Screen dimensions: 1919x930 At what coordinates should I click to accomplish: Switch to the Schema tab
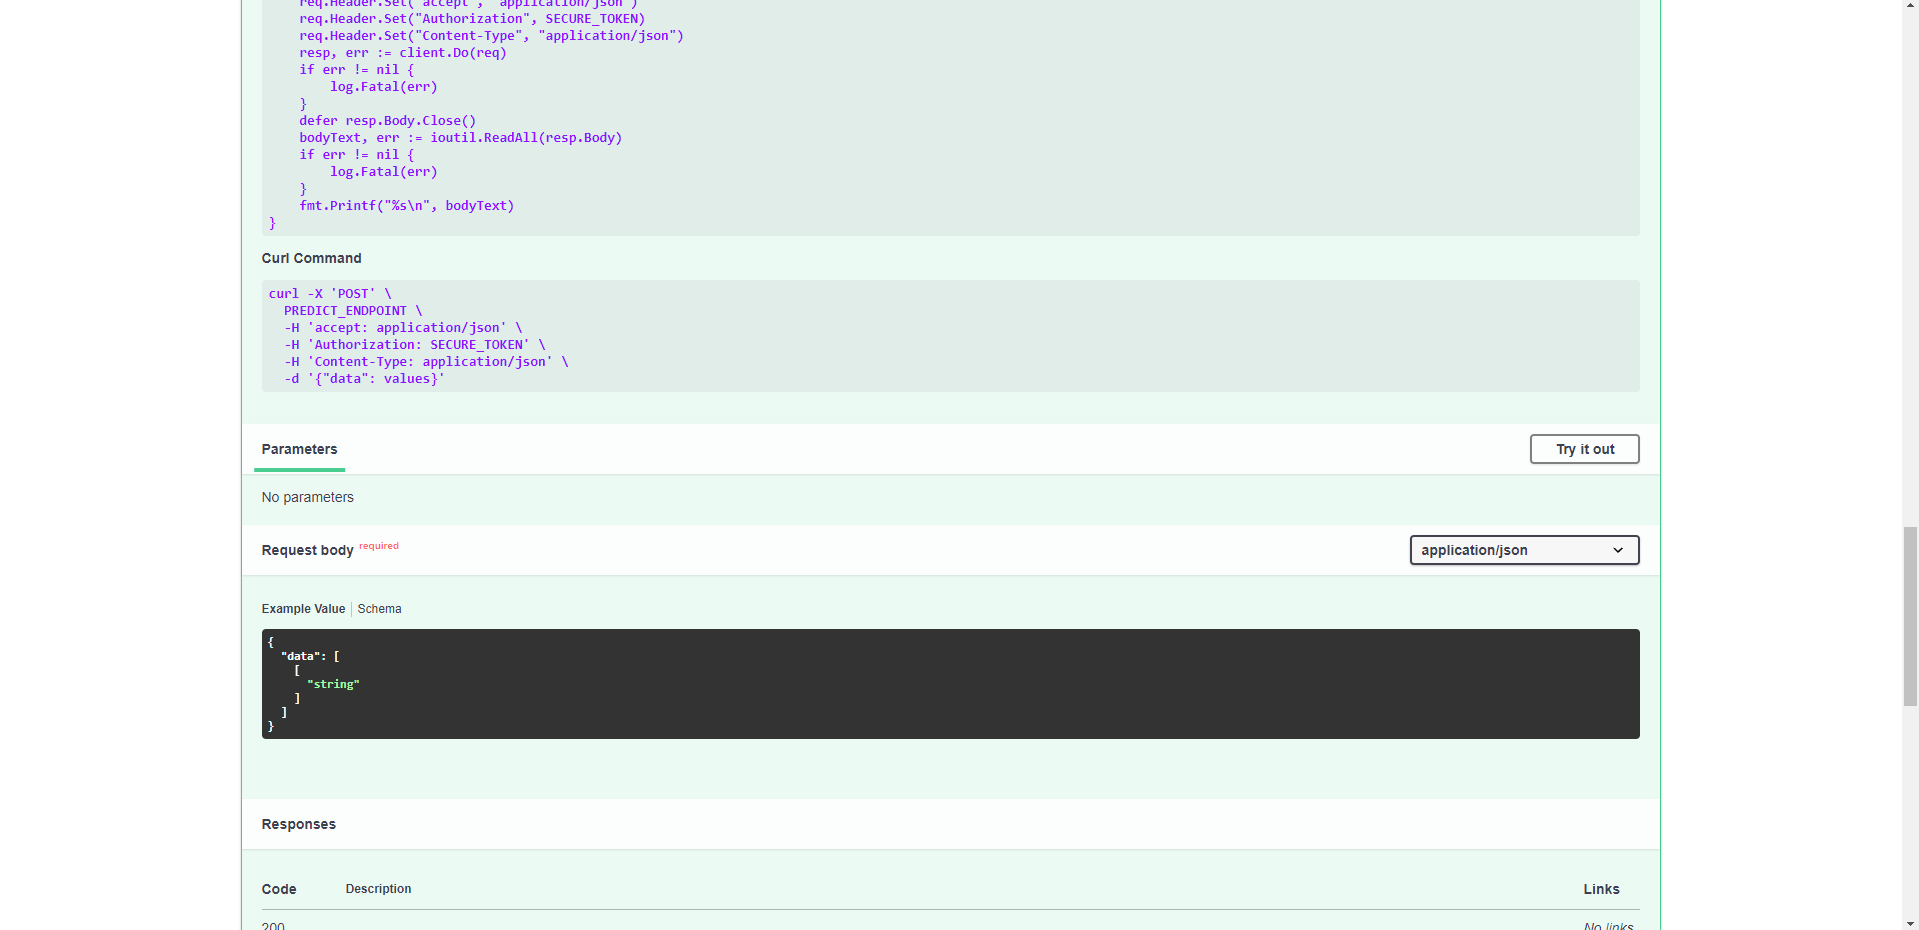[379, 609]
